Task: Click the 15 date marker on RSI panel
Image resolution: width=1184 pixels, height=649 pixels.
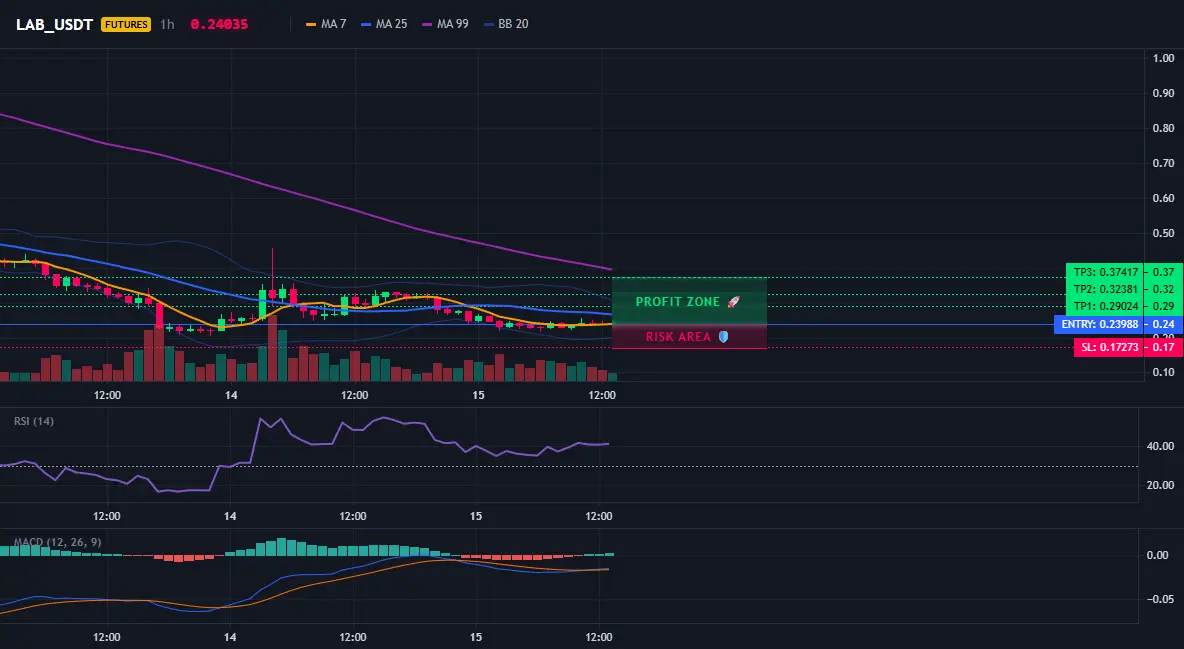Action: click(x=476, y=516)
